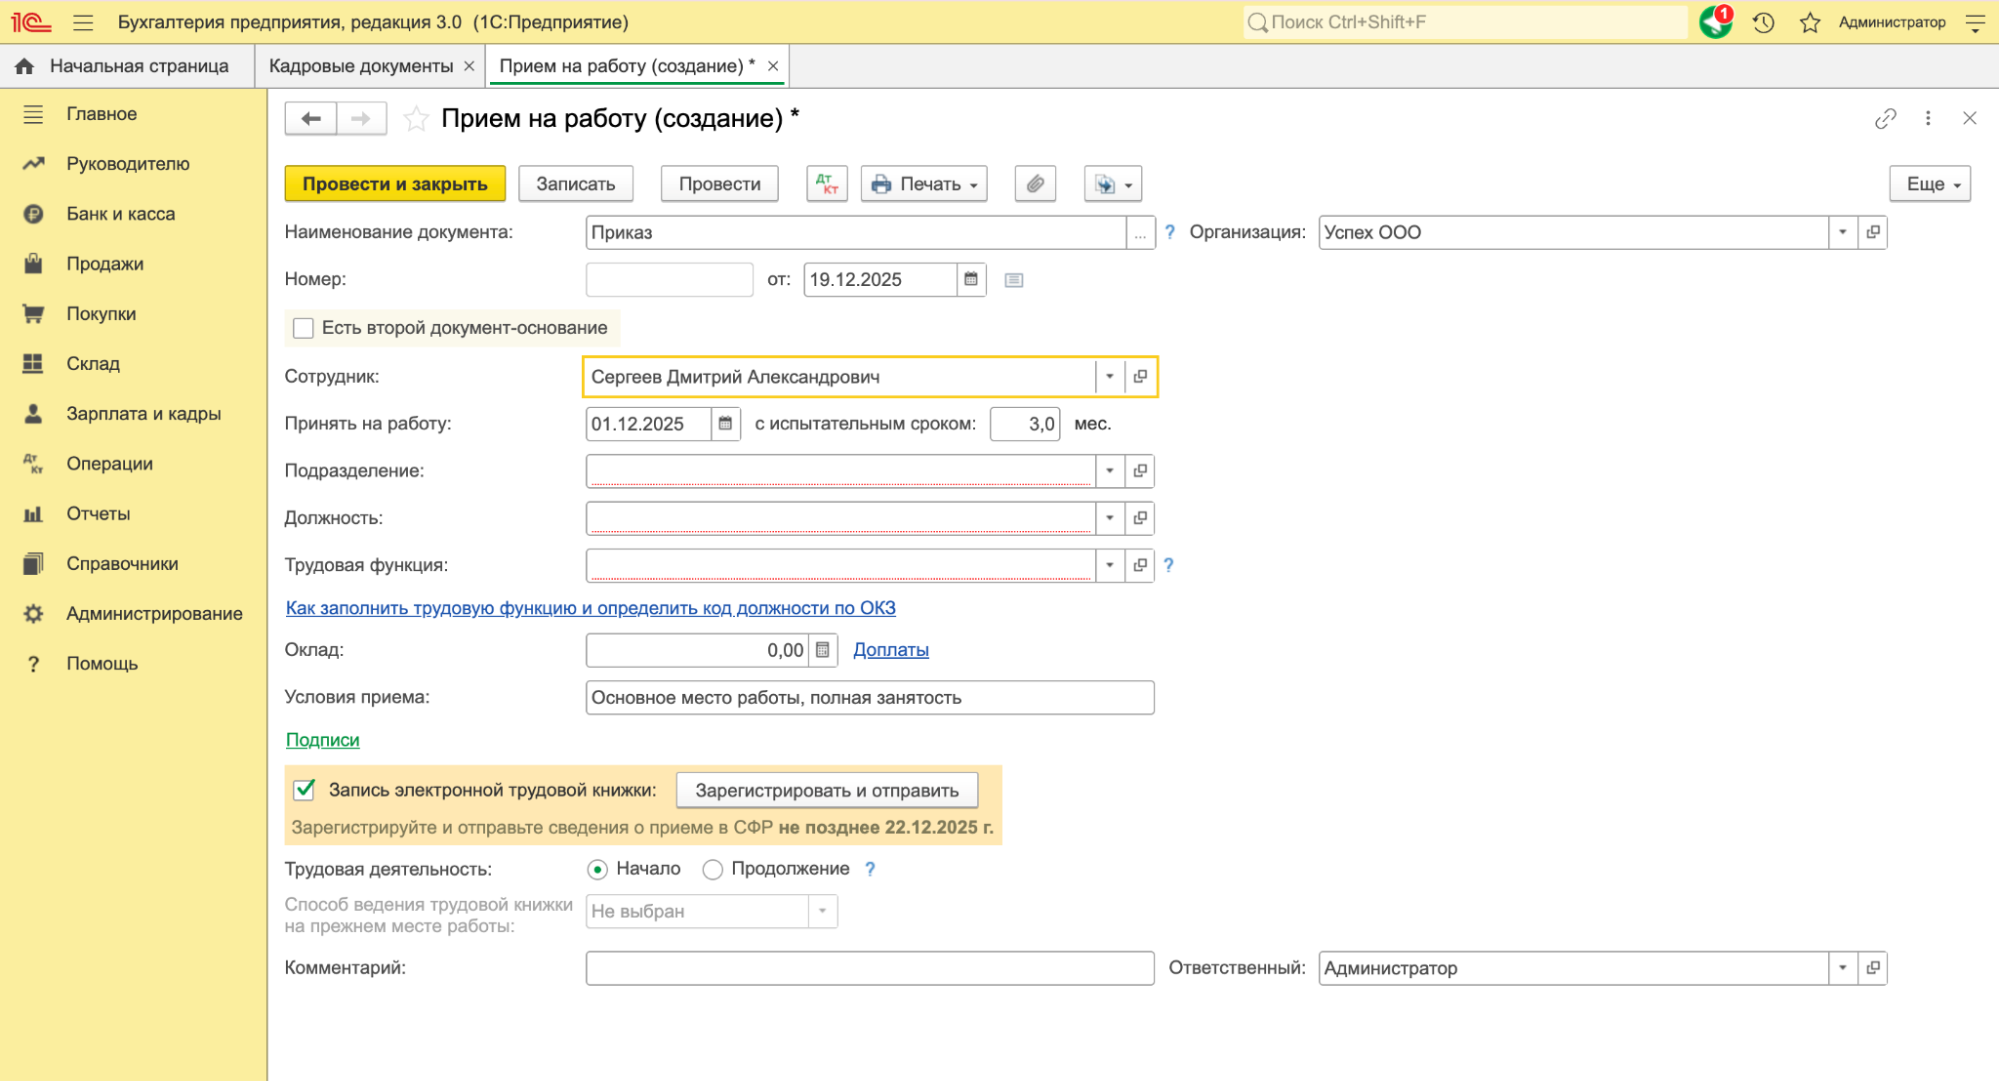Open calendar picker for hire date field
This screenshot has height=1082, width=1999.
[x=725, y=424]
